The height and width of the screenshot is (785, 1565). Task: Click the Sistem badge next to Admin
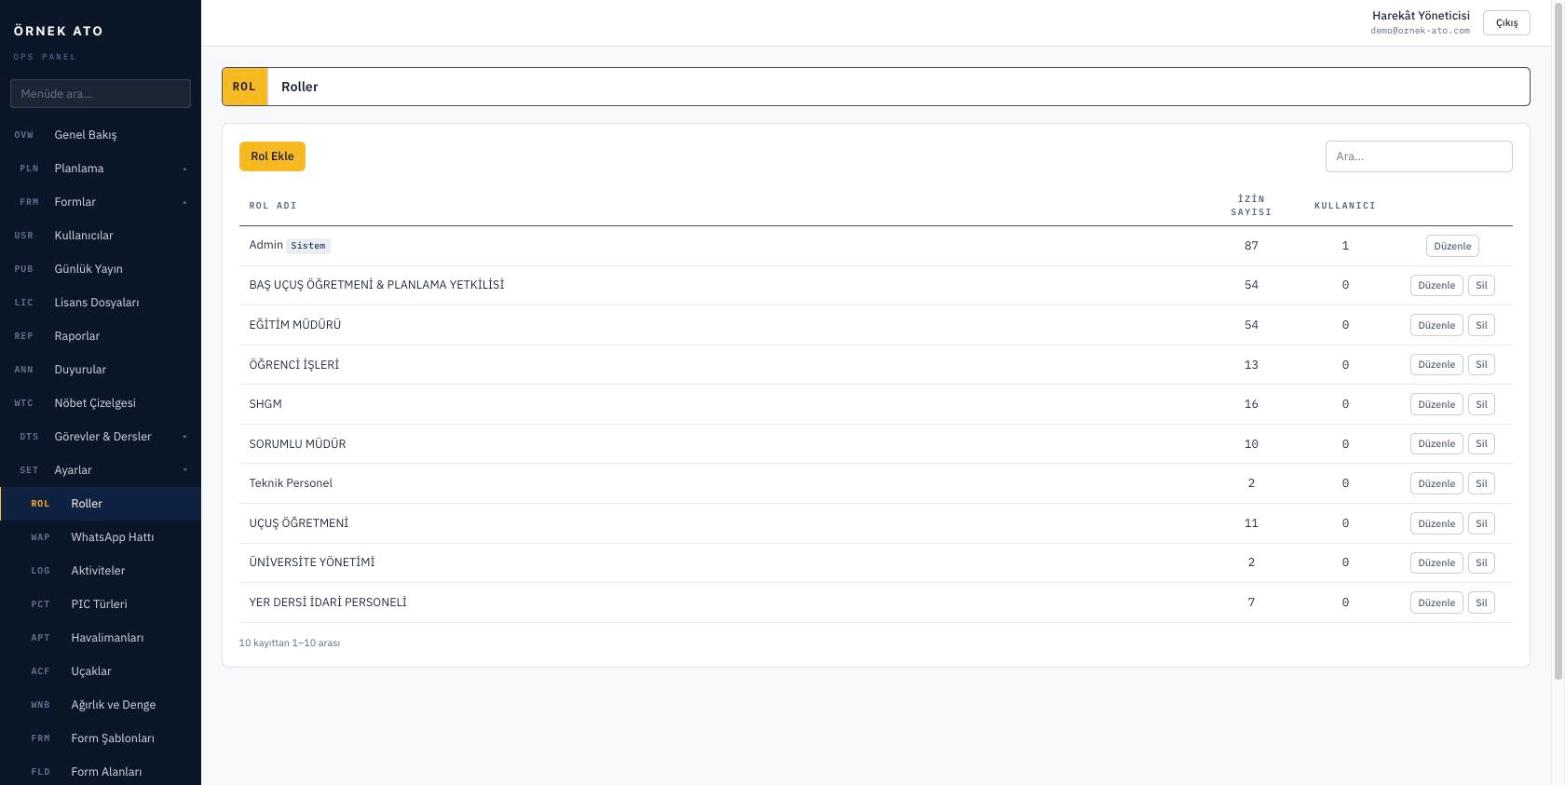point(309,246)
